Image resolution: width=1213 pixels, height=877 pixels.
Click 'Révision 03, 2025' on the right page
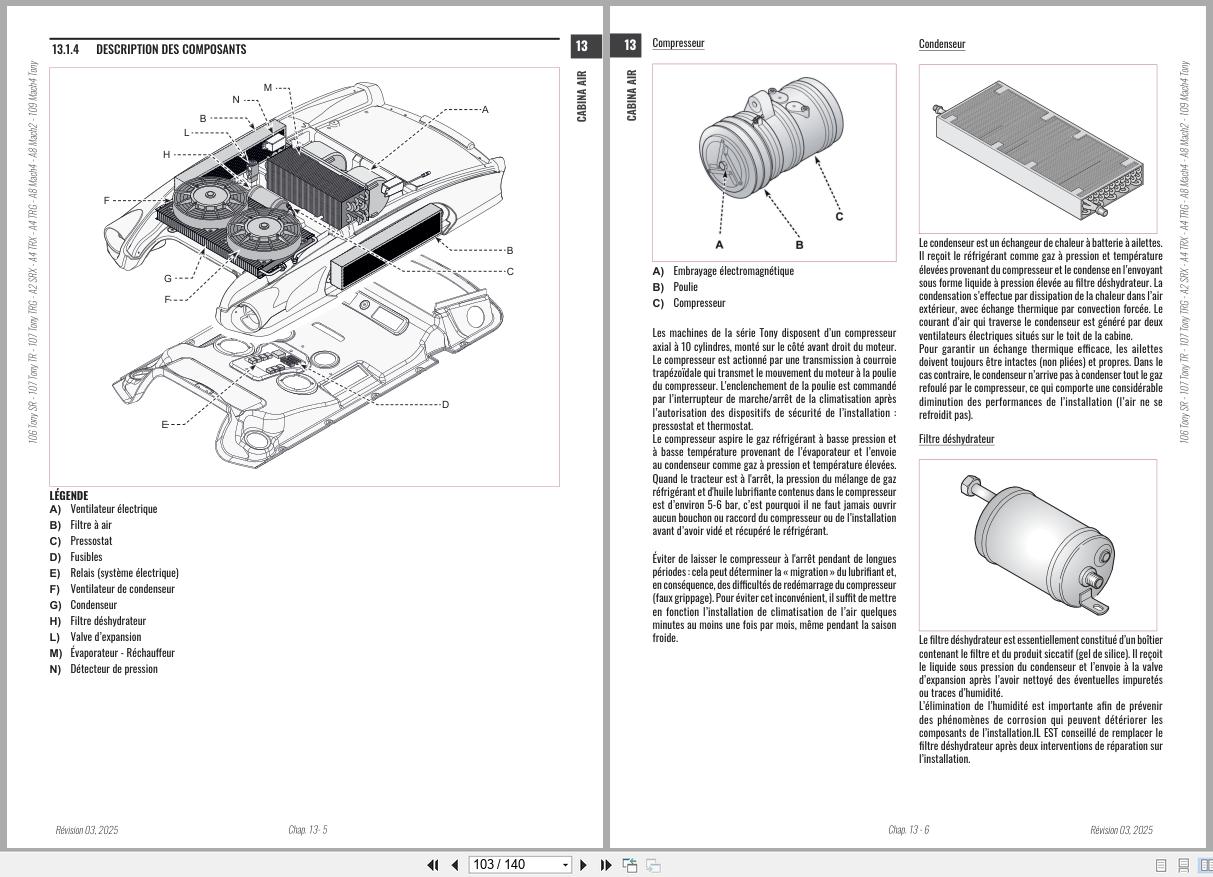(1121, 830)
